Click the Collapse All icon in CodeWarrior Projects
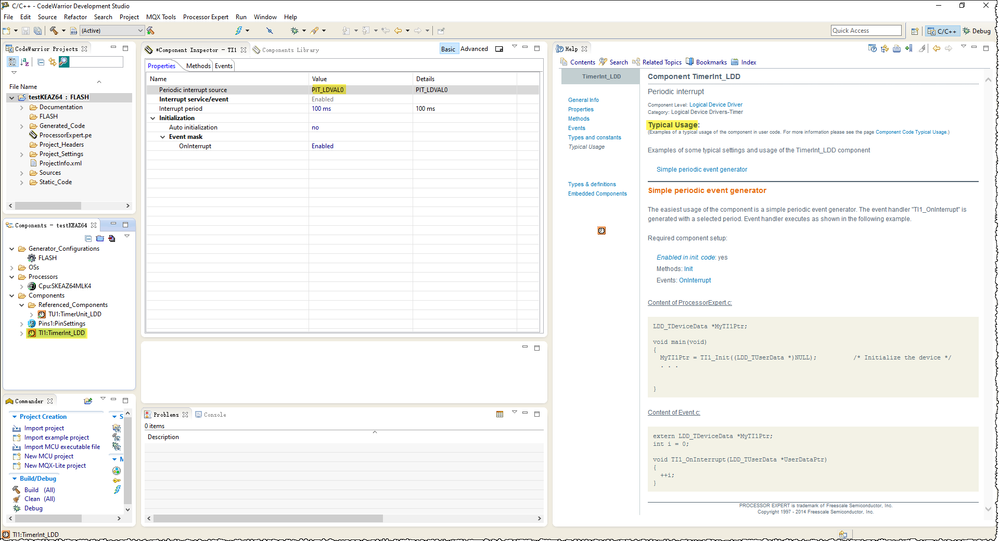The image size is (999, 541). point(41,62)
